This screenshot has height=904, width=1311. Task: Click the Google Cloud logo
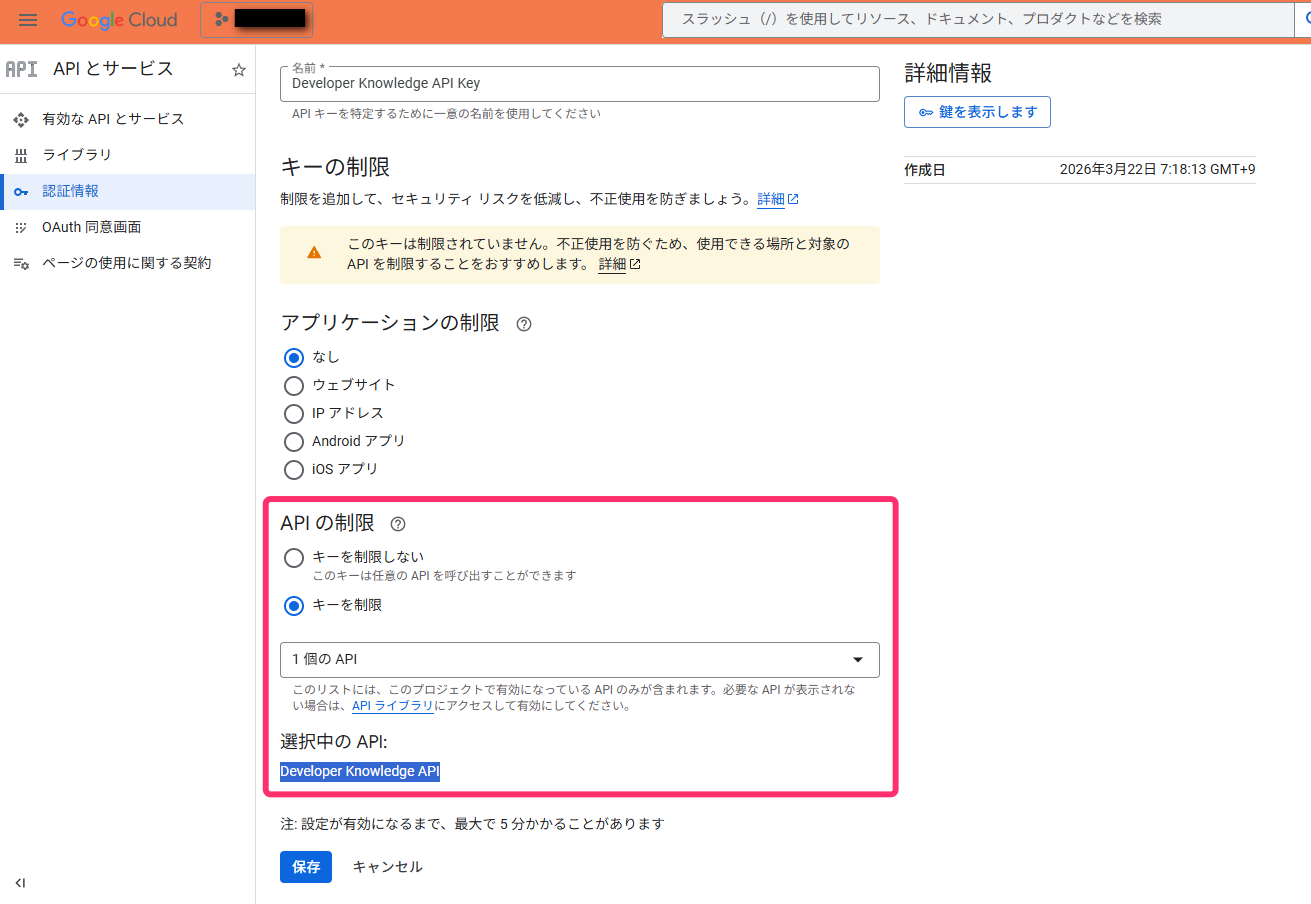[119, 20]
